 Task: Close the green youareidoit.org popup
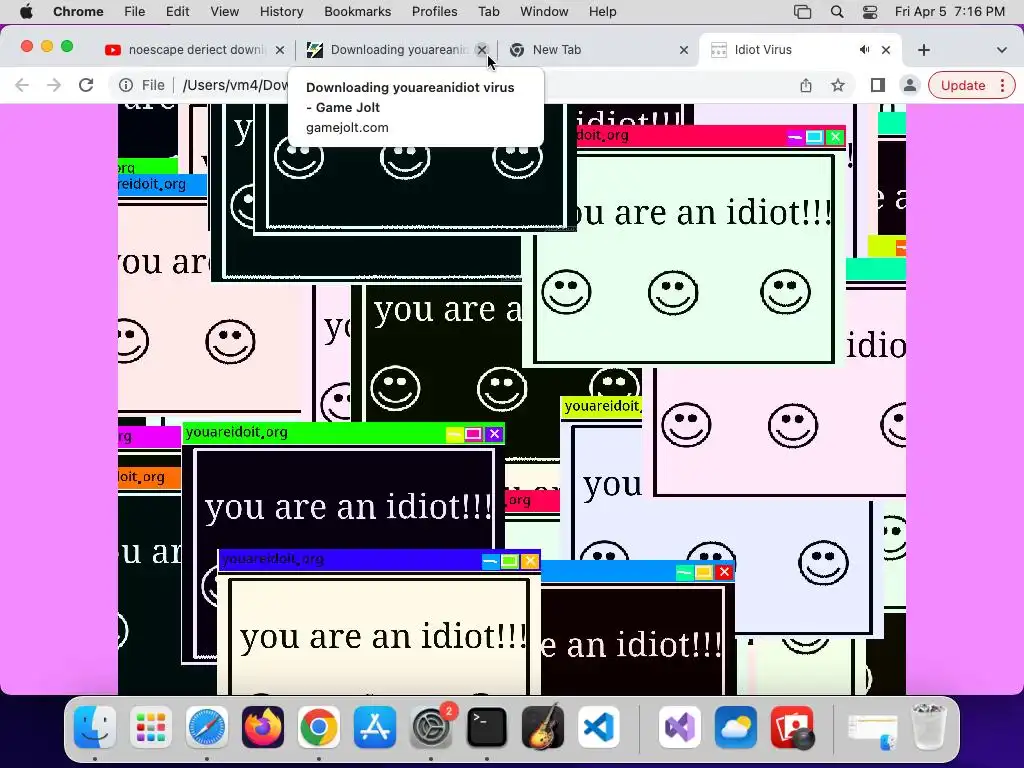(494, 434)
